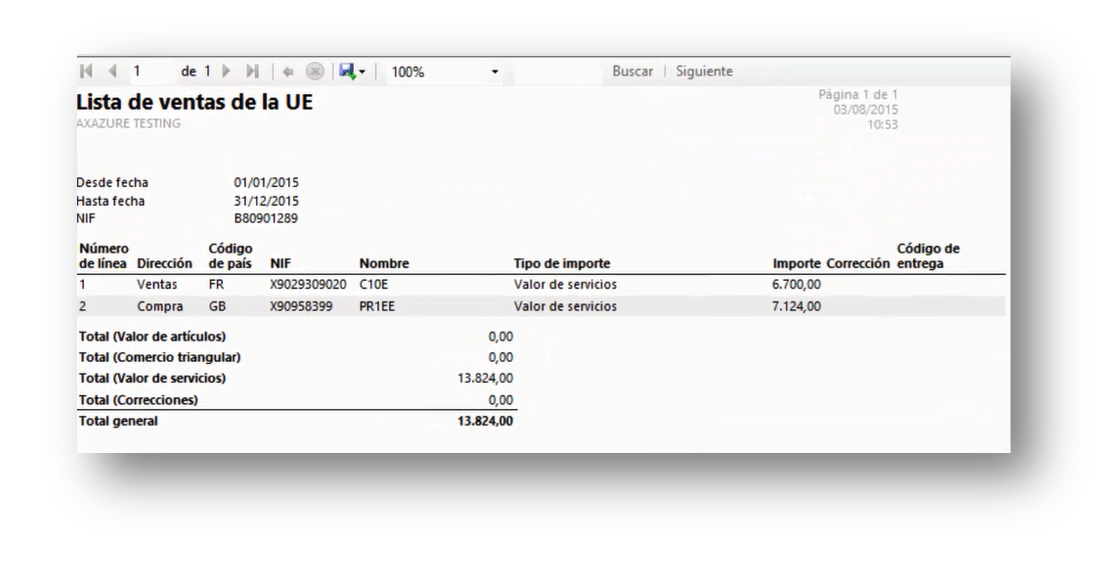Click the Ventas direction cell
This screenshot has width=1112, height=584.
[157, 285]
